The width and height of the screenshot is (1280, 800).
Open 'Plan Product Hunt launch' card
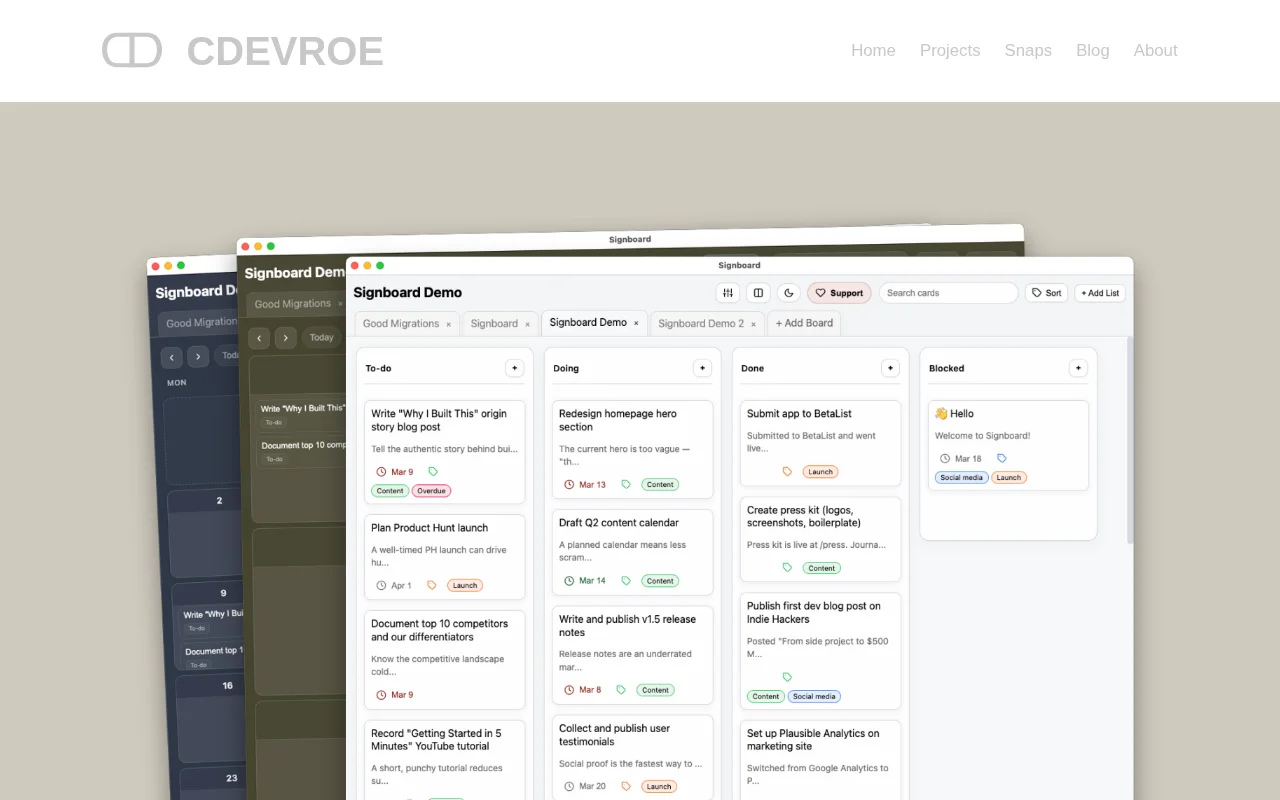click(x=444, y=557)
